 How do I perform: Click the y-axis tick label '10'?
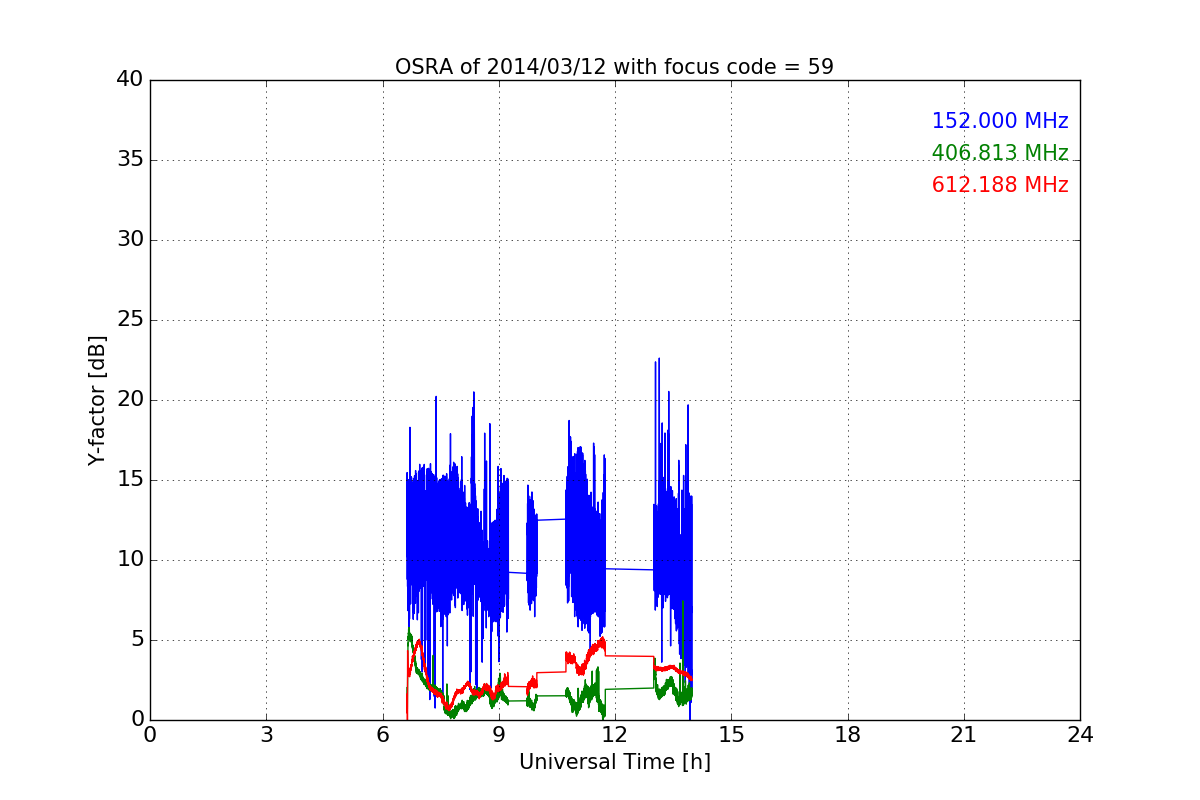pyautogui.click(x=129, y=560)
